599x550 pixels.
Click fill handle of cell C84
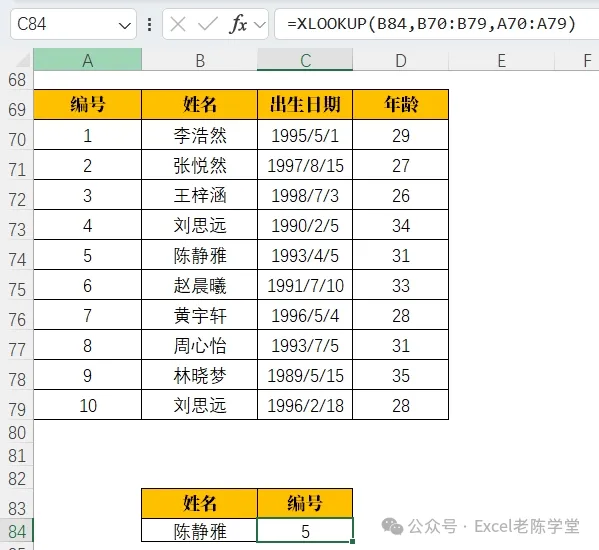(x=352, y=541)
